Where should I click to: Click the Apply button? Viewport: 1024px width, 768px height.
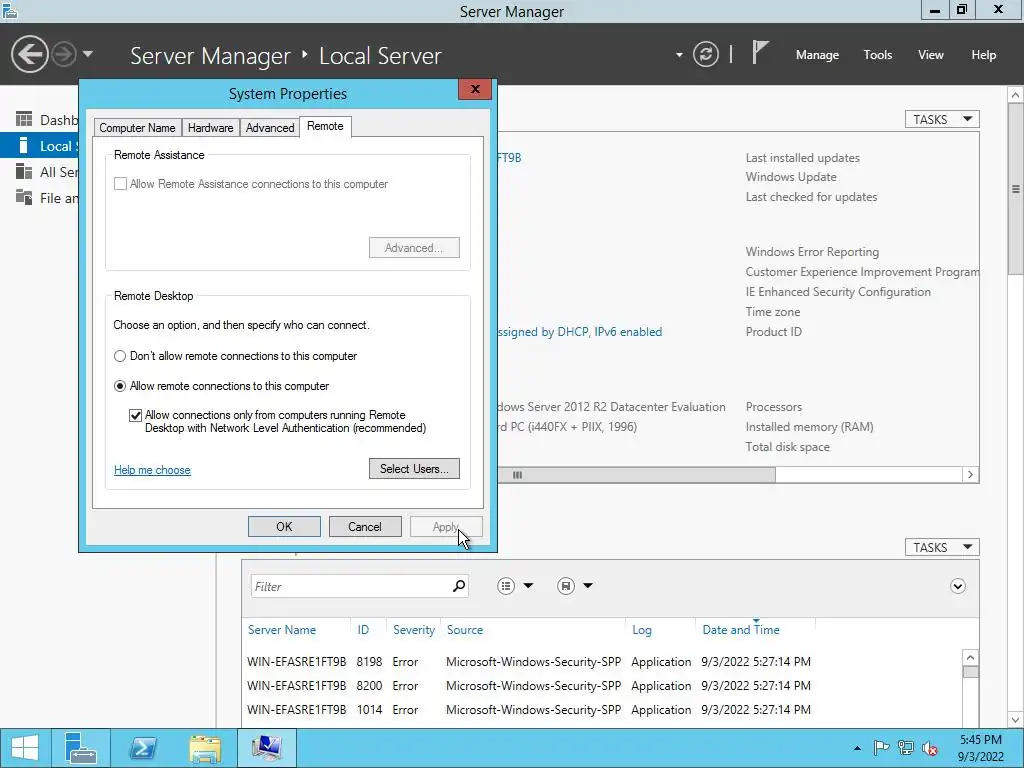point(446,526)
